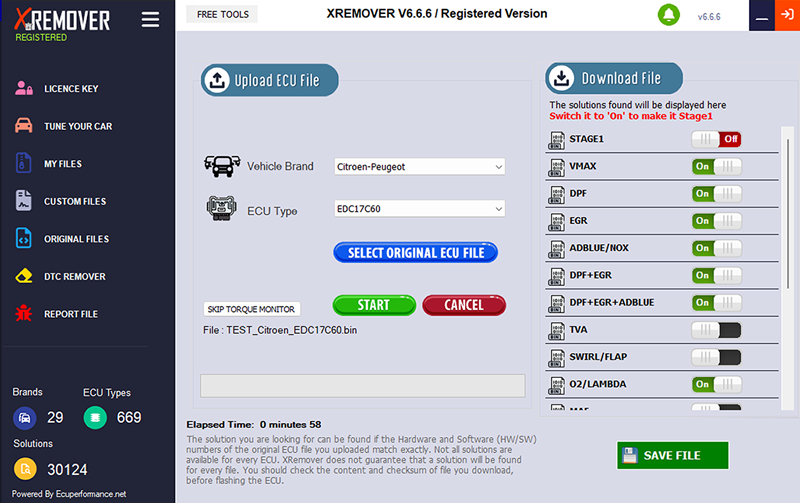Click the green START button

click(374, 305)
